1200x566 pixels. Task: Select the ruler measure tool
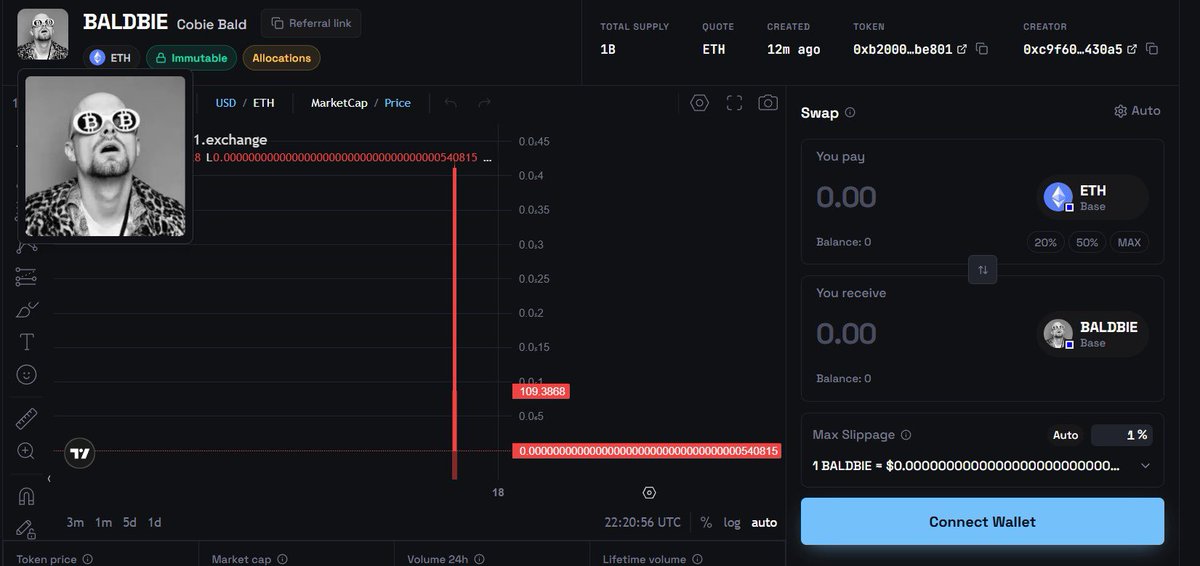[x=27, y=418]
